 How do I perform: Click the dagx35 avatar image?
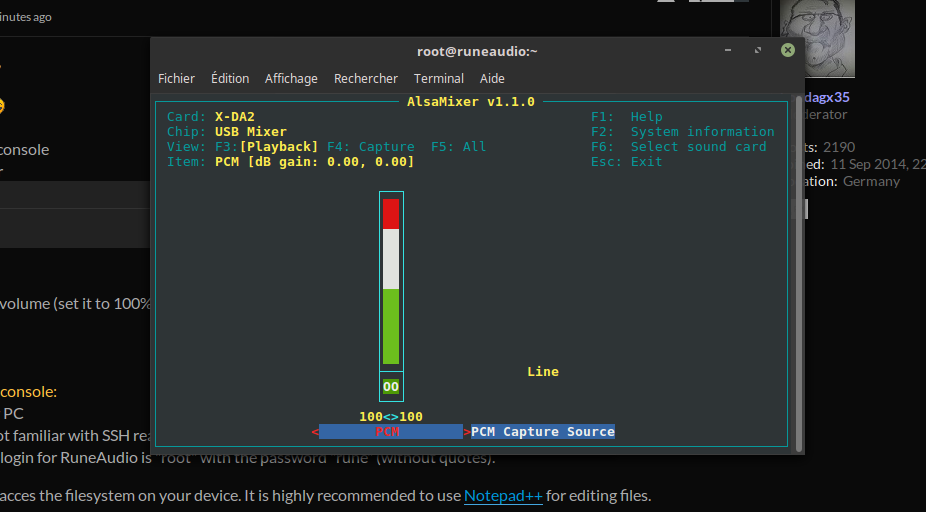817,38
